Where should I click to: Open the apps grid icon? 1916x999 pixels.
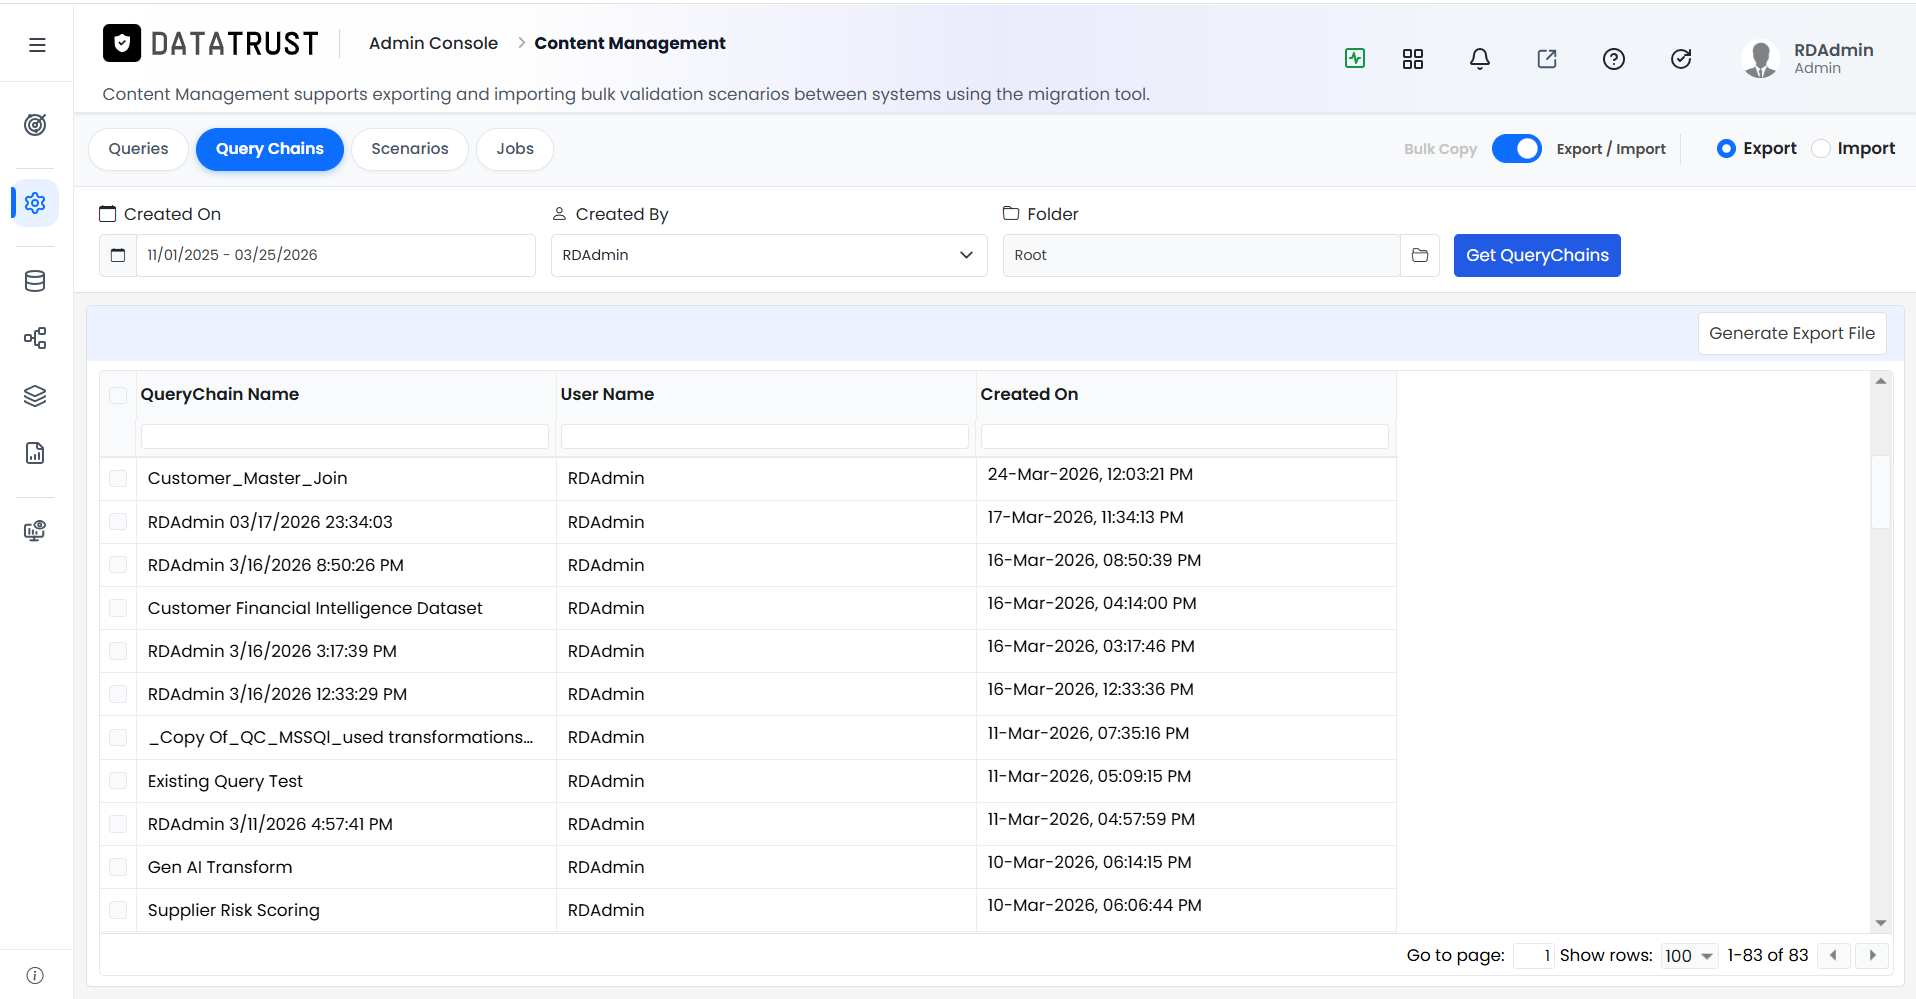[x=1413, y=59]
